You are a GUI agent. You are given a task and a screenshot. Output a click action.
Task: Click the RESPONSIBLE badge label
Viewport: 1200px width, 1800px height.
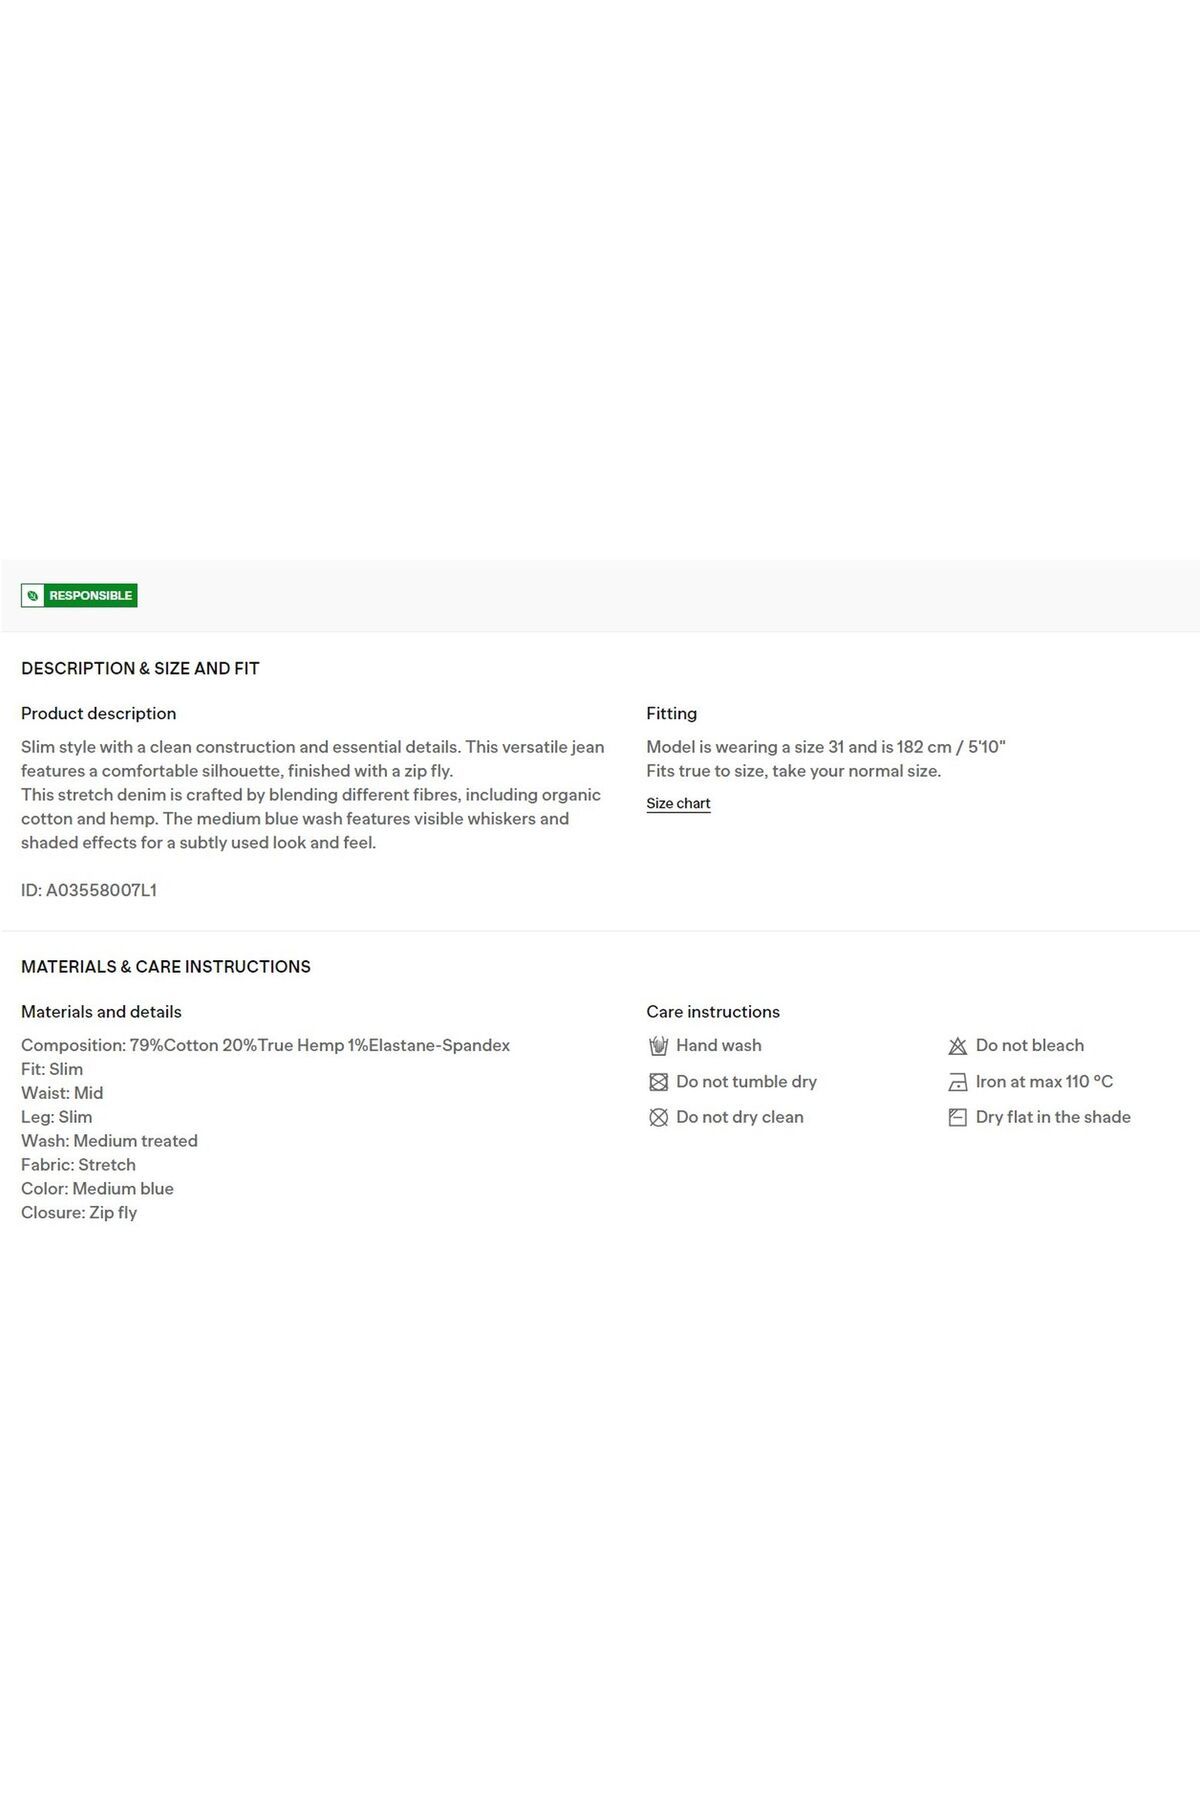(90, 596)
